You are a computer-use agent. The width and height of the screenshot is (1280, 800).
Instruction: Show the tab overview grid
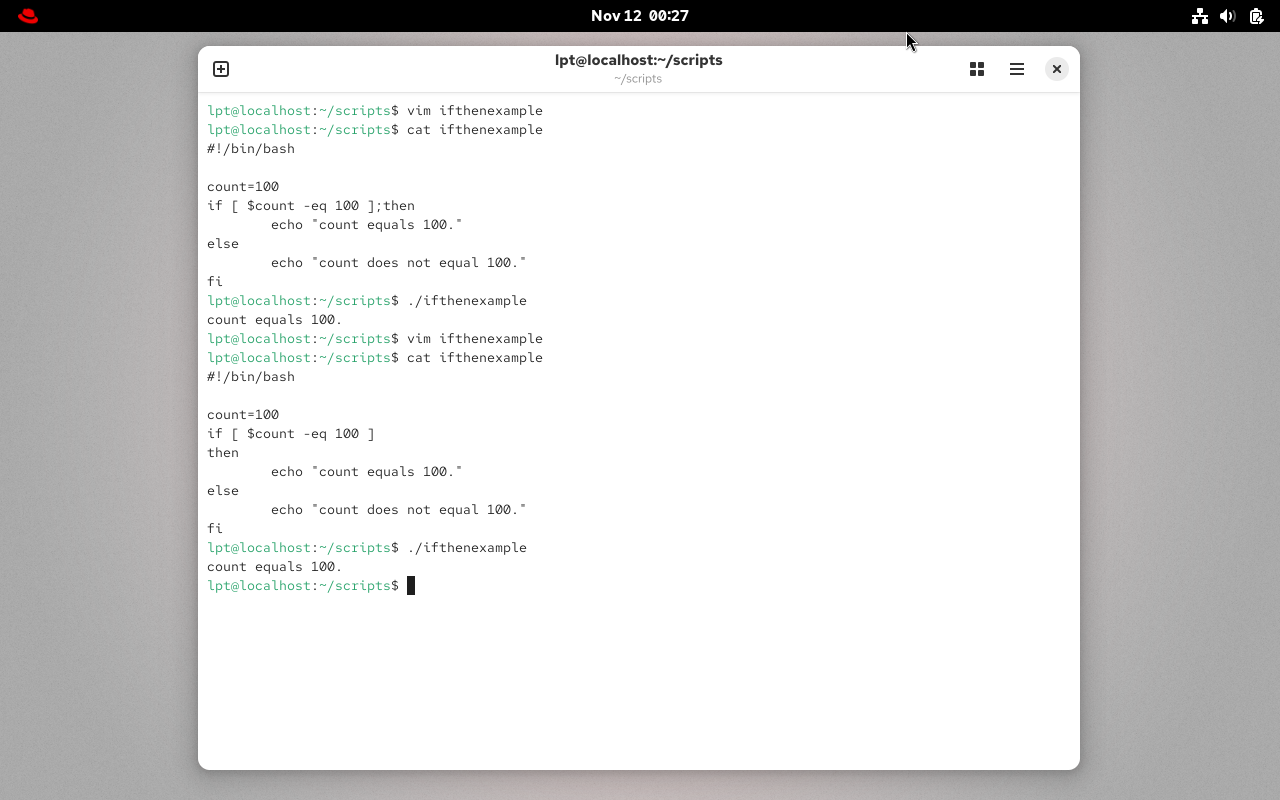click(977, 69)
